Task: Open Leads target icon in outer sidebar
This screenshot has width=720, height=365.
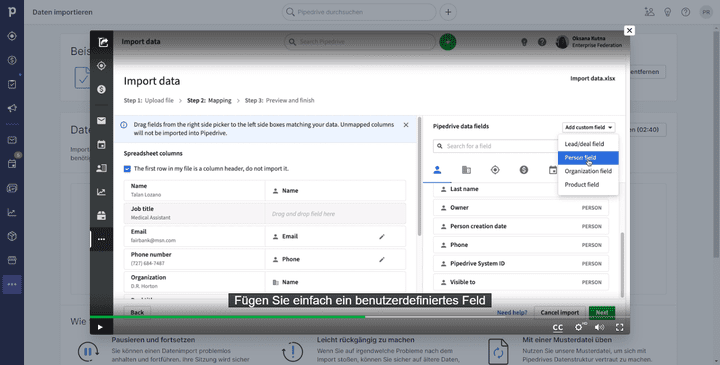Action: point(12,36)
